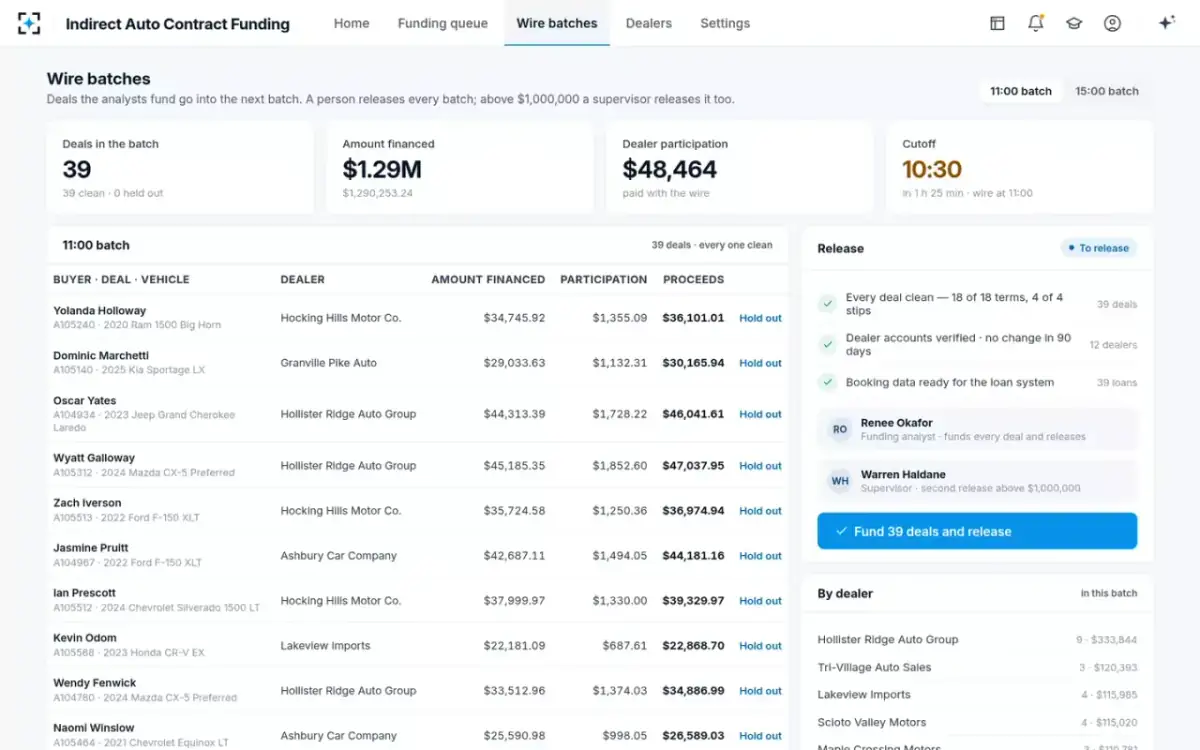Image resolution: width=1200 pixels, height=750 pixels.
Task: Open the layout panel icon
Action: click(x=997, y=23)
